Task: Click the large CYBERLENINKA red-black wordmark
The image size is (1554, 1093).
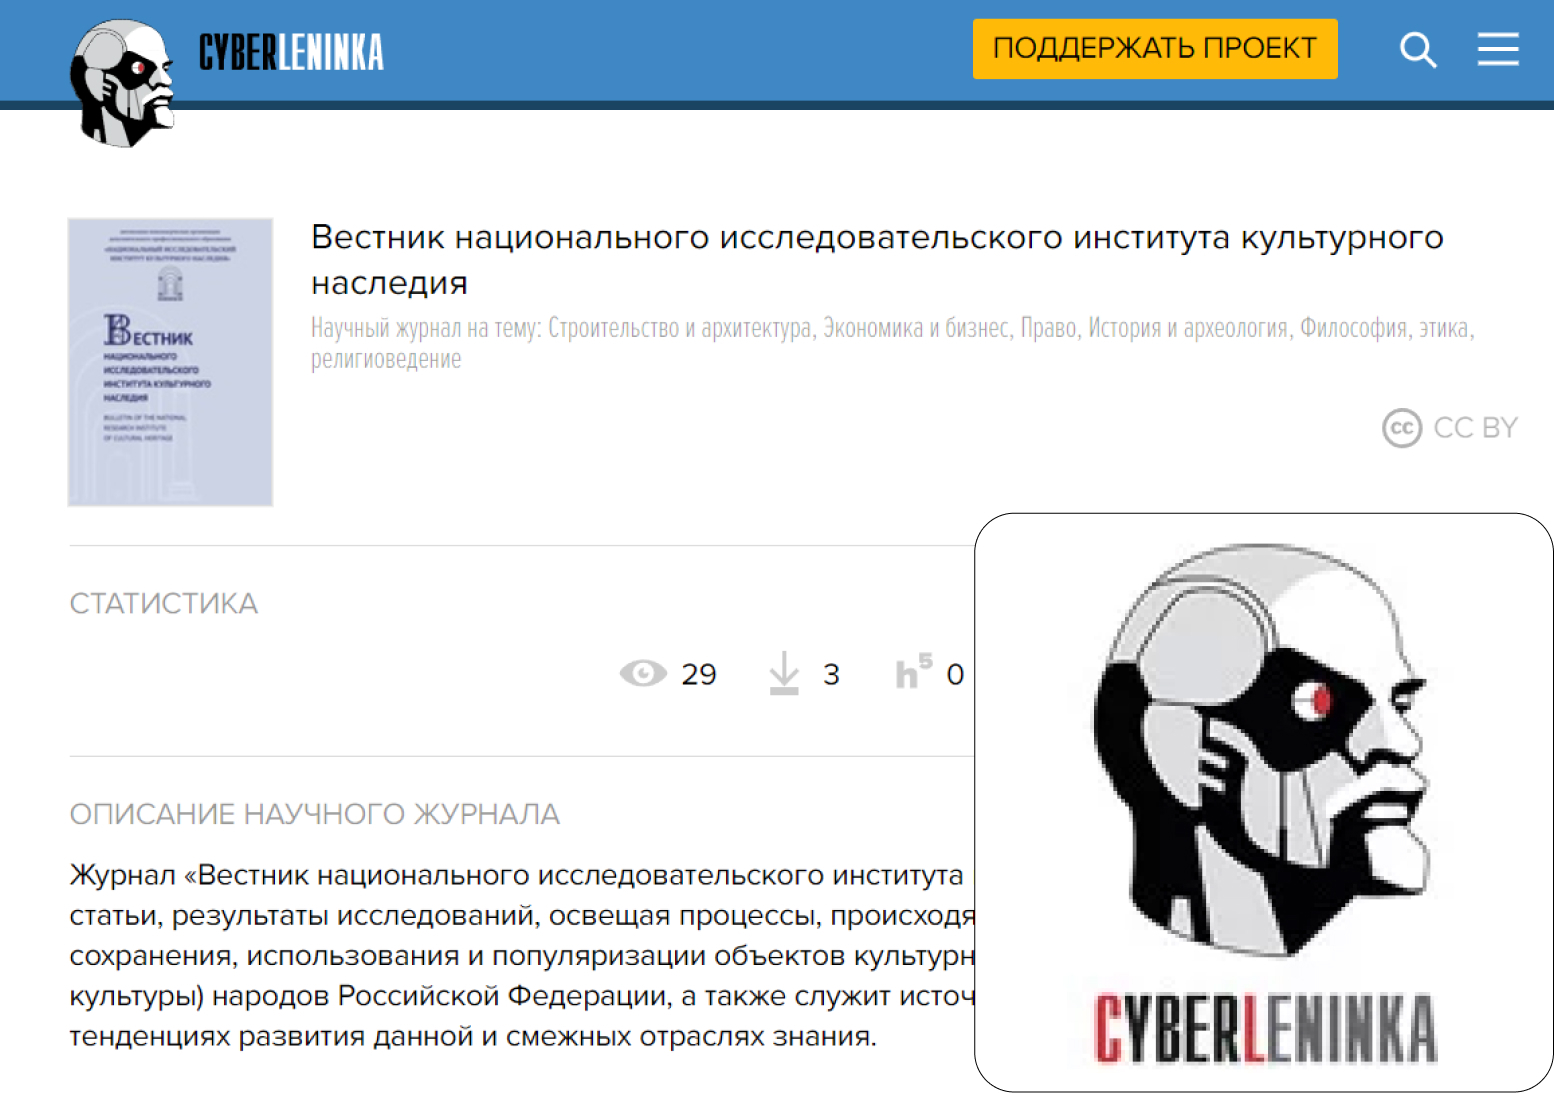Action: [x=1265, y=1028]
